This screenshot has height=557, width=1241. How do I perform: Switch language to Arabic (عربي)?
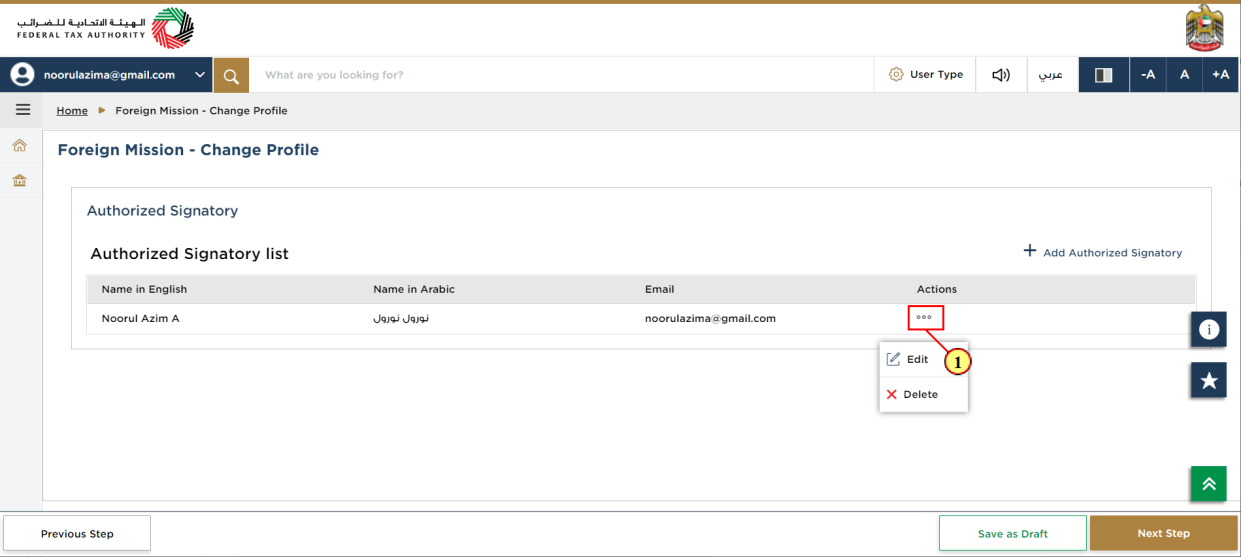coord(1051,75)
